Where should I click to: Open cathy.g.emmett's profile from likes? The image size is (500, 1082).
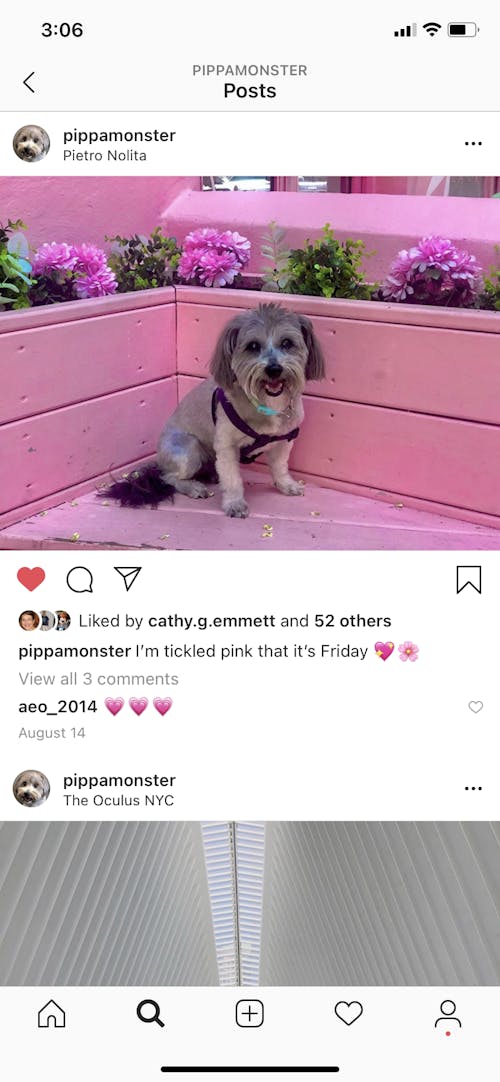tap(212, 621)
